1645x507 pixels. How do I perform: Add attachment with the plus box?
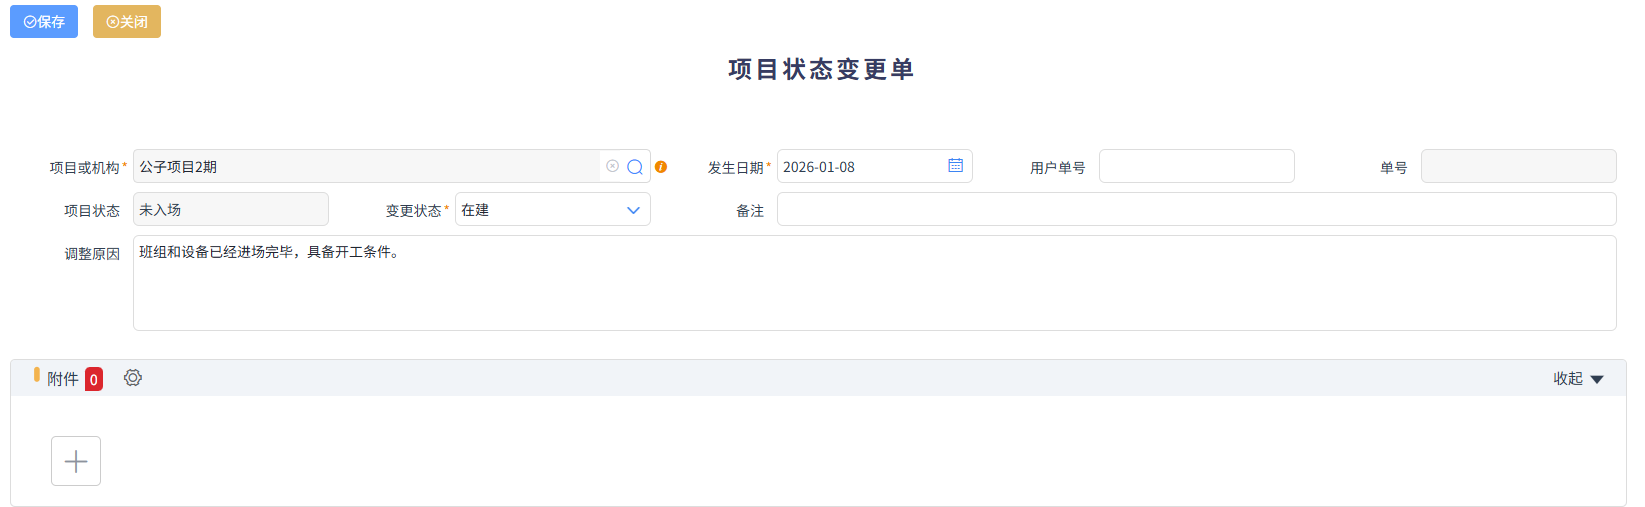point(76,461)
